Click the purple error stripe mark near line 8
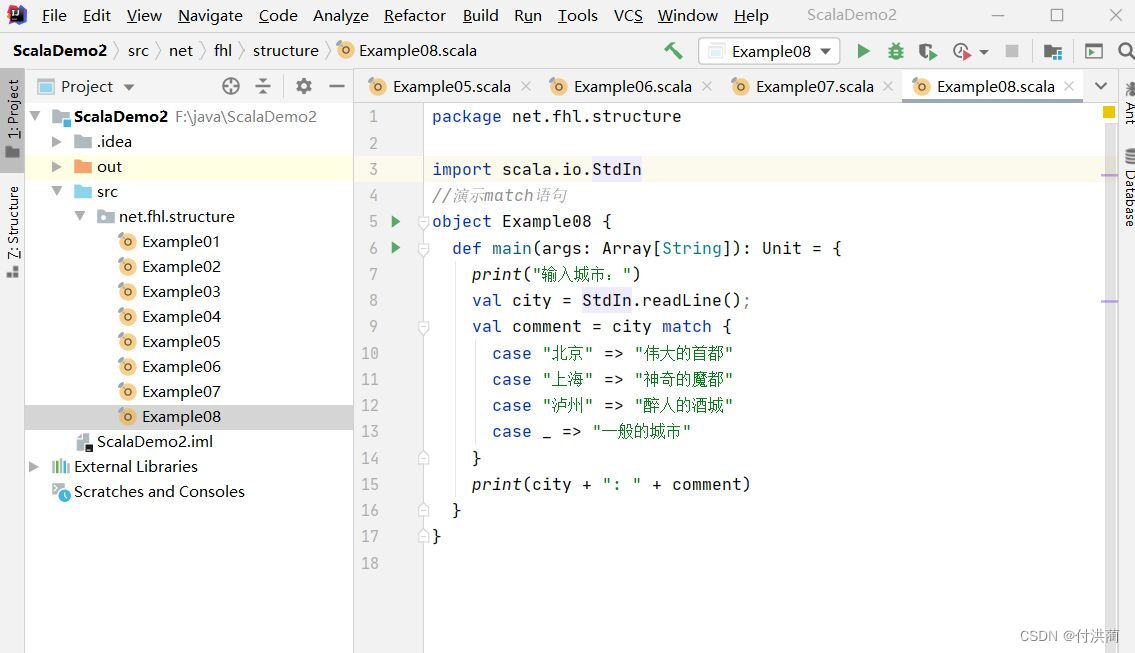1135x653 pixels. tap(1109, 302)
